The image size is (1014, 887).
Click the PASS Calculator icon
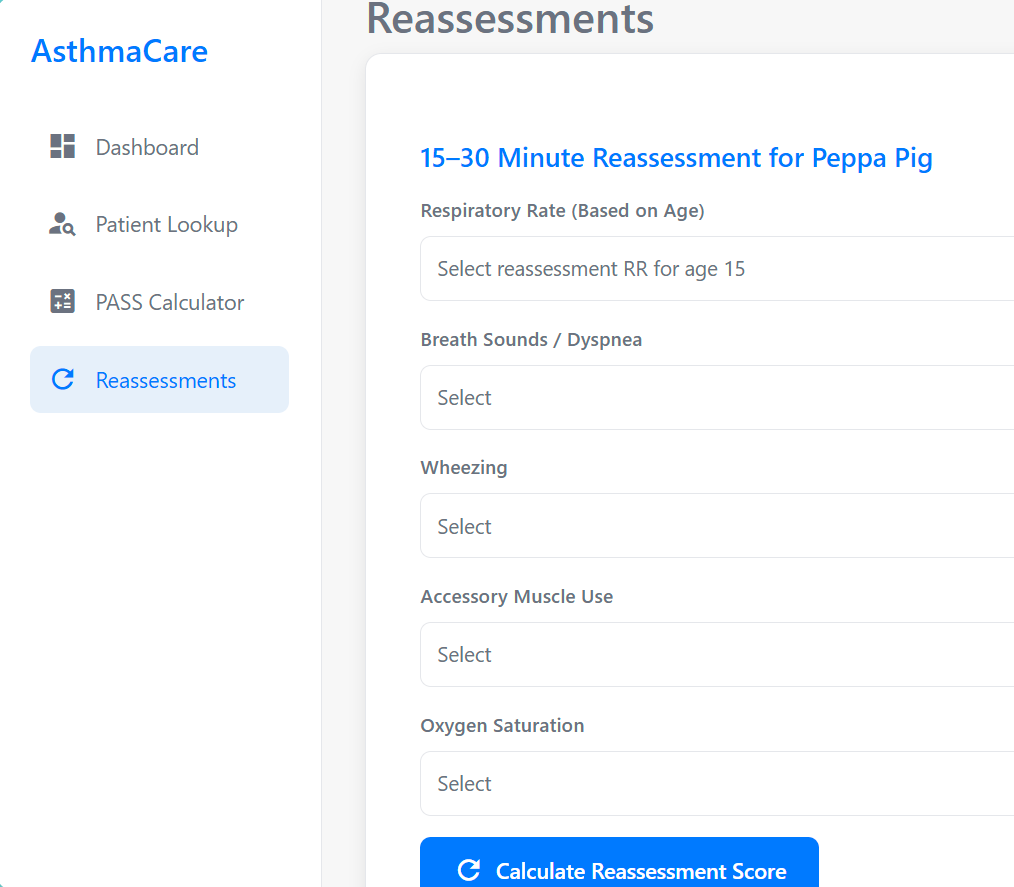(61, 301)
